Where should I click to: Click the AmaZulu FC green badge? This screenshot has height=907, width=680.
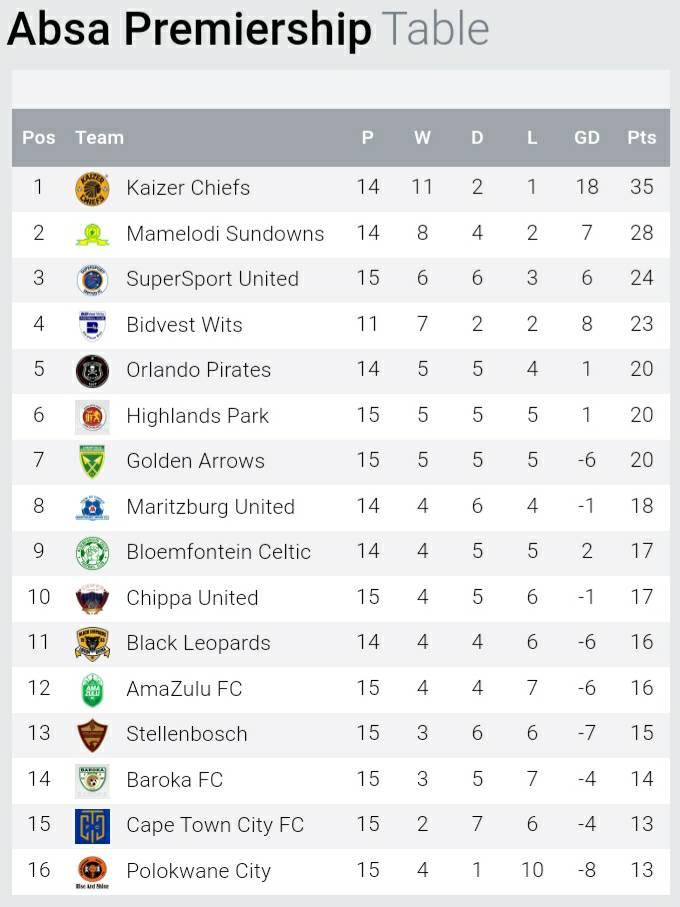[x=93, y=690]
